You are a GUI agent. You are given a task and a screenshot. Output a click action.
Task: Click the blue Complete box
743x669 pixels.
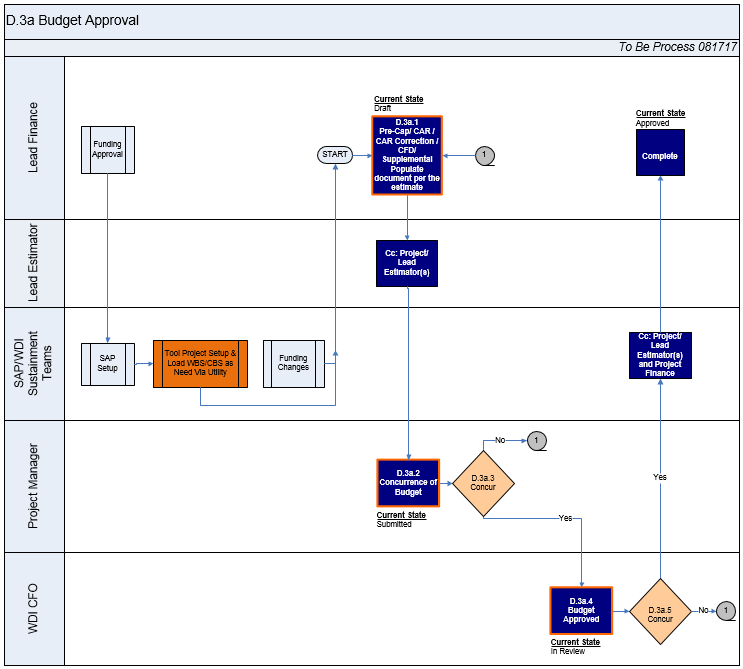click(660, 153)
